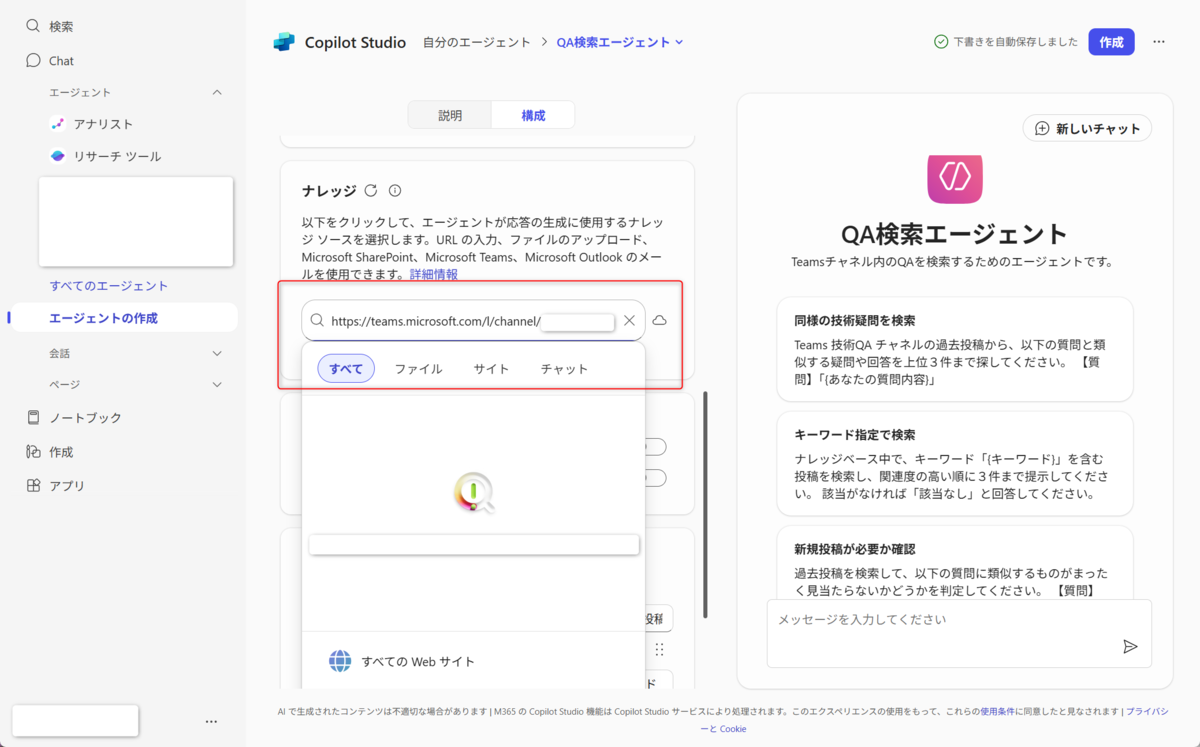Select the キーワード指定で検索 prompt card

coord(954,462)
